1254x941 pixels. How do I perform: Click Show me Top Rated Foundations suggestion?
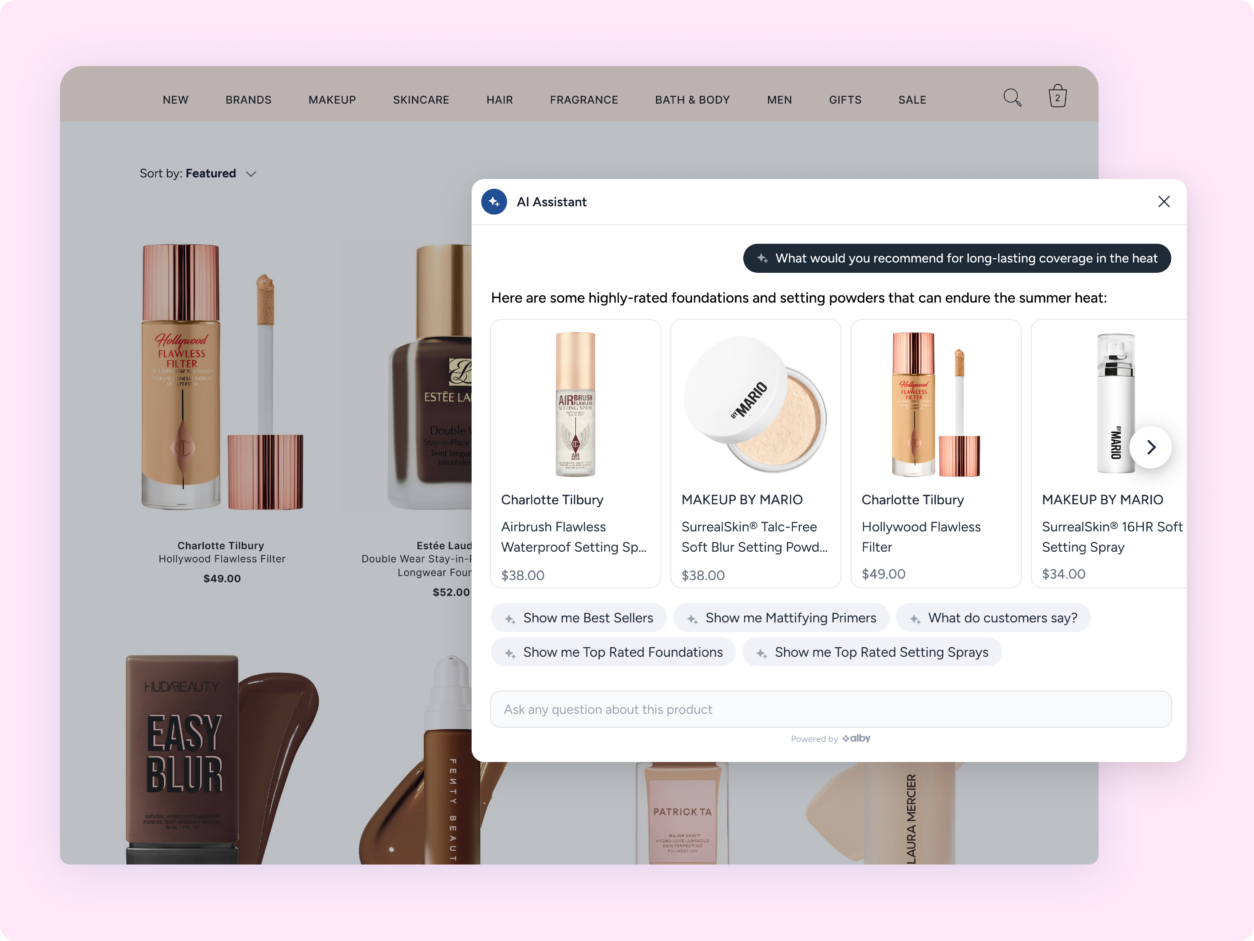tap(613, 652)
